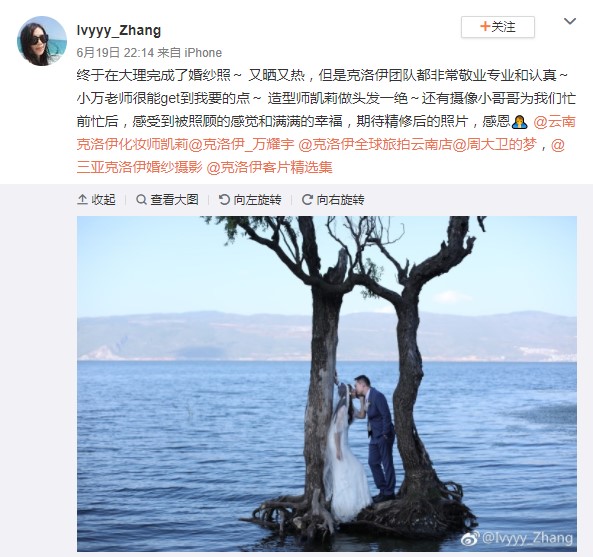Collapse the image via 收起 label
Viewport: 593px width, 557px height.
coord(103,199)
